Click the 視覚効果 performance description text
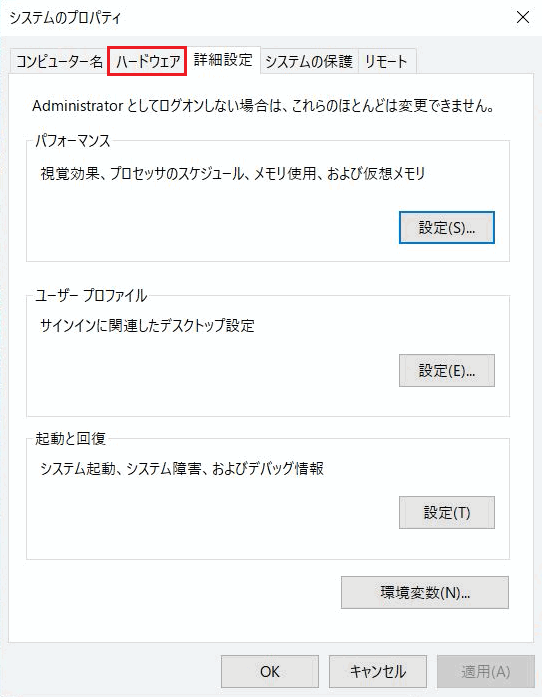 point(233,173)
